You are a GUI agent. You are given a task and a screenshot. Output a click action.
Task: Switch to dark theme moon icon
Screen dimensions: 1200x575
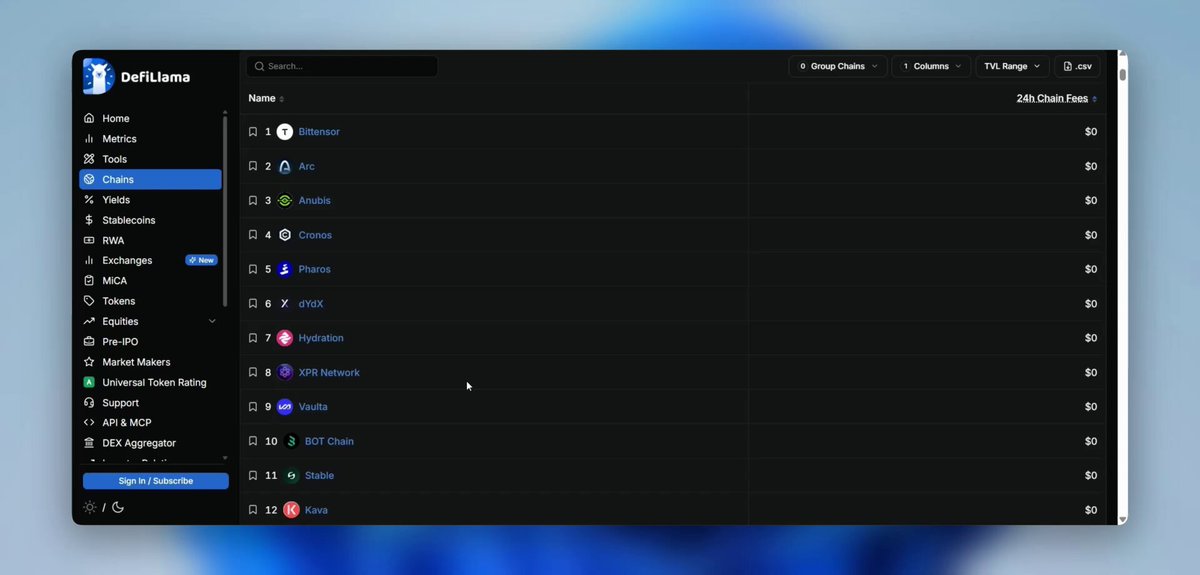pos(117,507)
